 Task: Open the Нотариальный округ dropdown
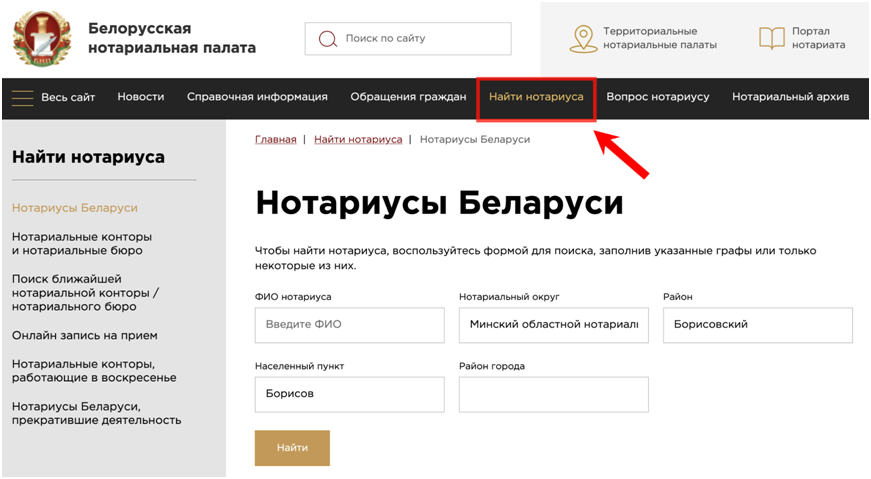pyautogui.click(x=553, y=325)
